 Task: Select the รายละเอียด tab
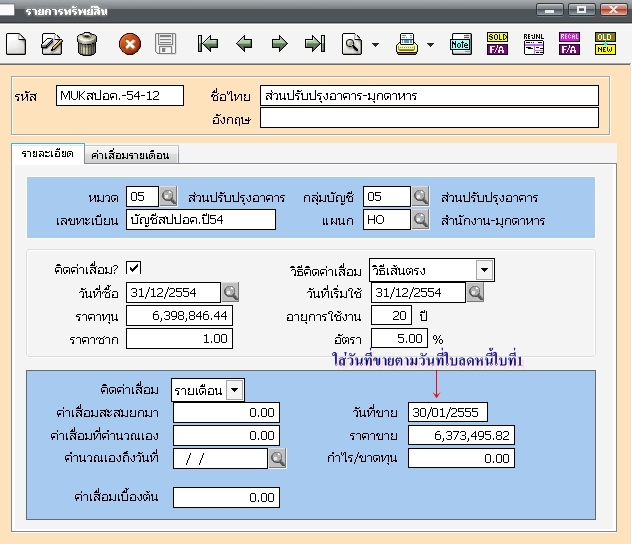pos(47,154)
